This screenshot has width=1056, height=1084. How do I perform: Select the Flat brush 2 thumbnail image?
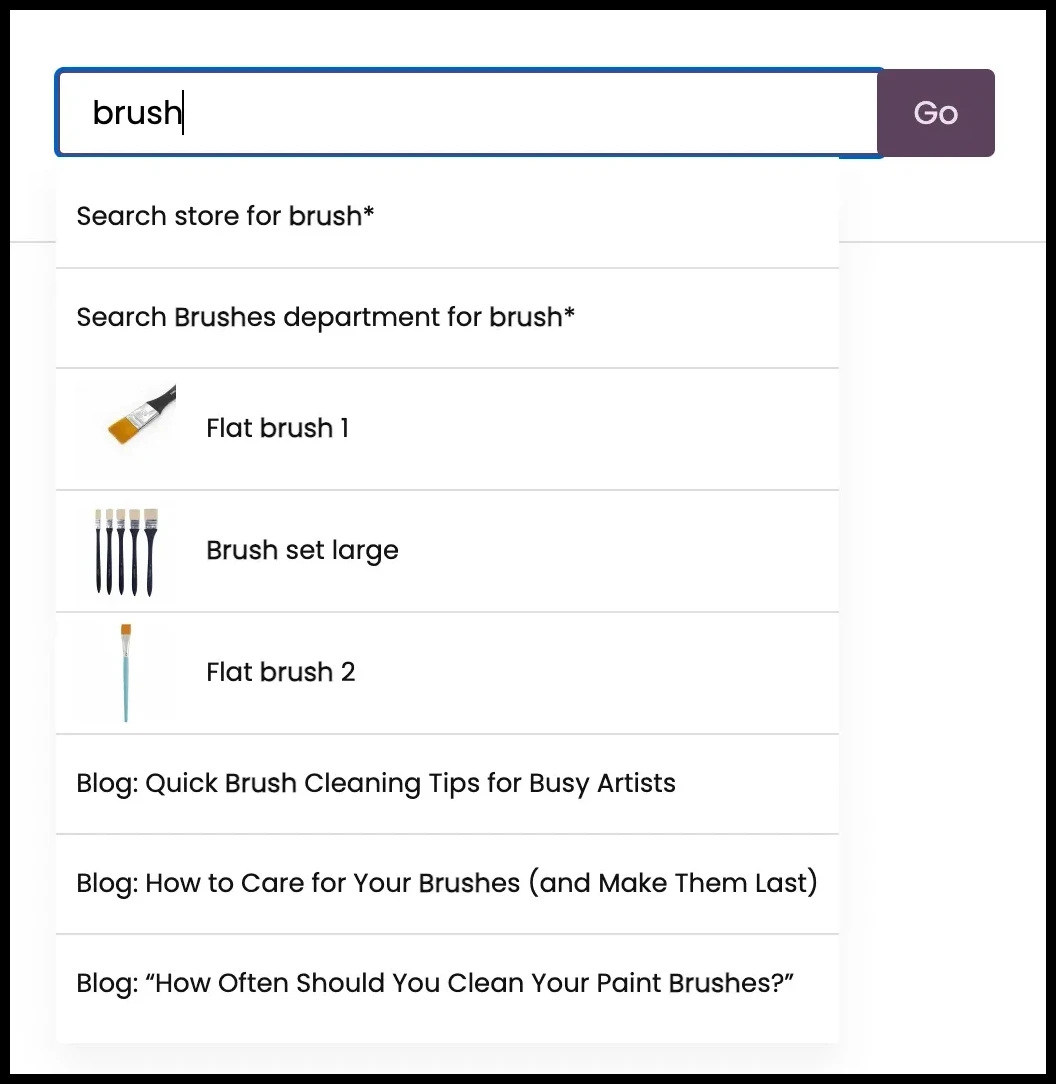click(x=126, y=672)
